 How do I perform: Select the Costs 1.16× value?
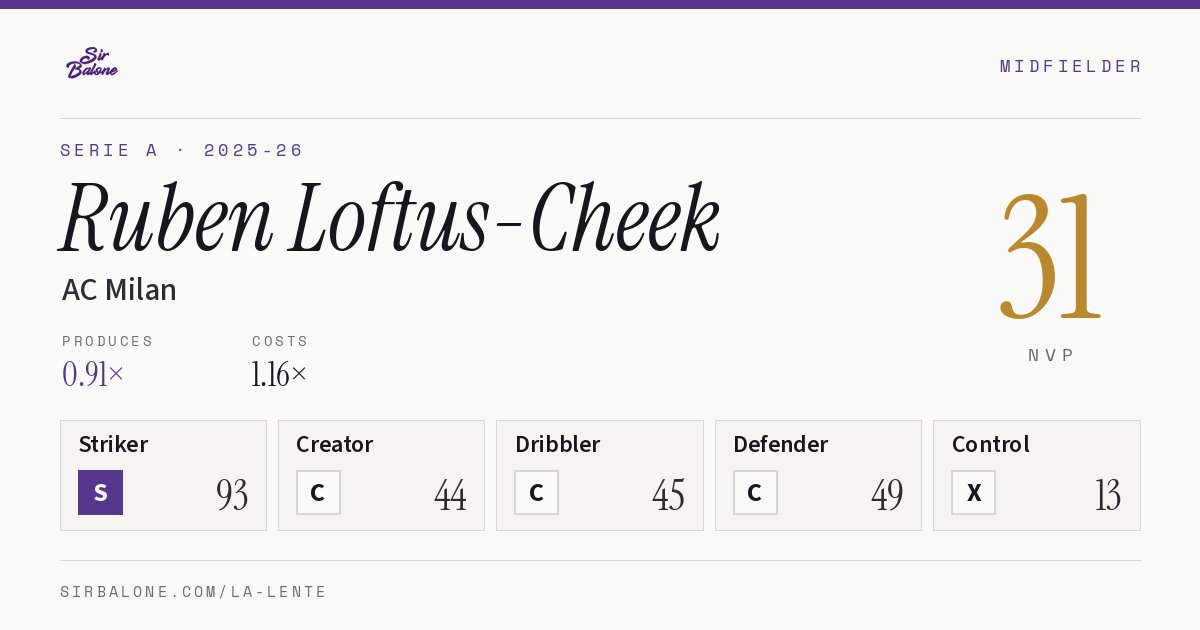click(x=279, y=374)
